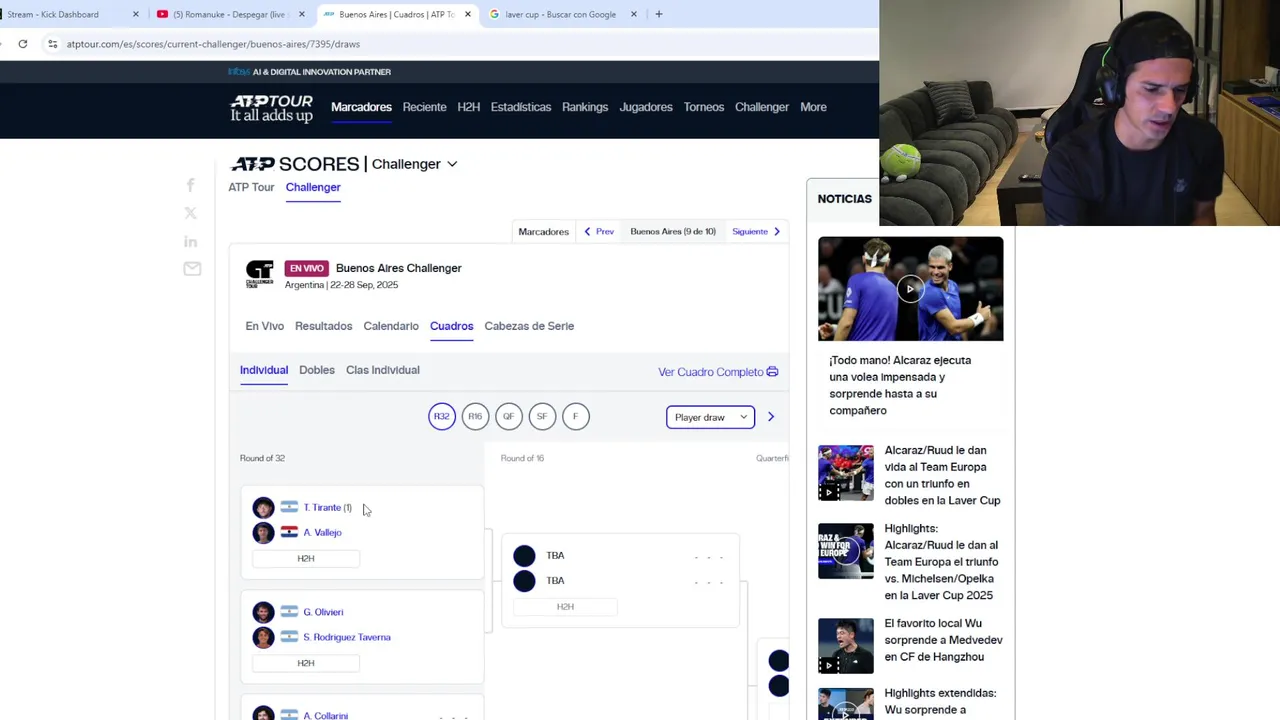This screenshot has width=1280, height=720.
Task: Go to Siguiente tournament
Action: [x=756, y=232]
